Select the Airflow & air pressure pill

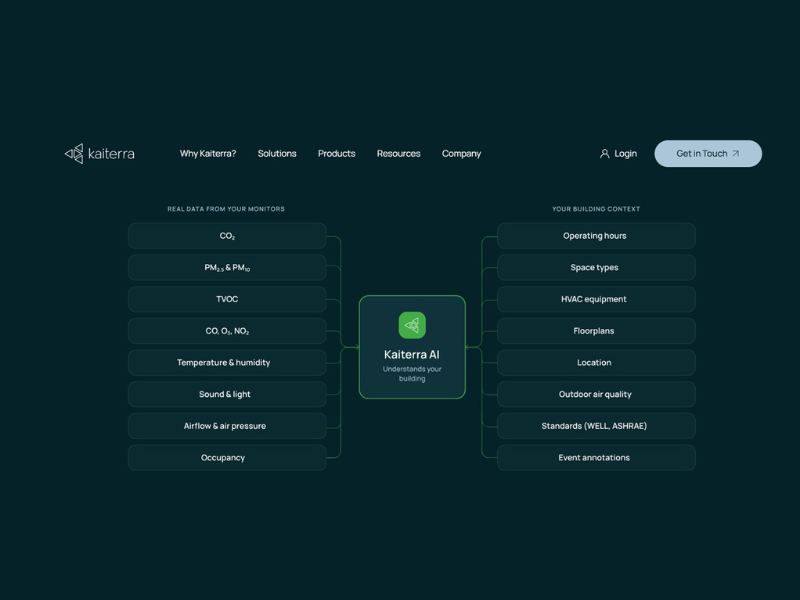click(x=227, y=426)
